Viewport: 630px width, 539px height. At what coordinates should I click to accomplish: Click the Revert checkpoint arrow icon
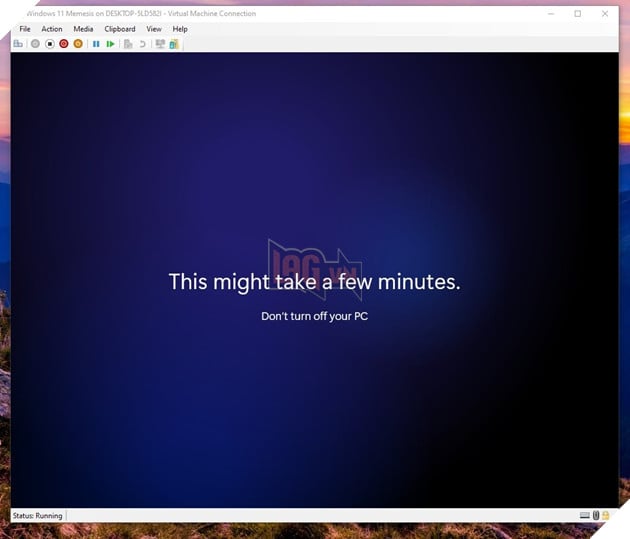142,44
